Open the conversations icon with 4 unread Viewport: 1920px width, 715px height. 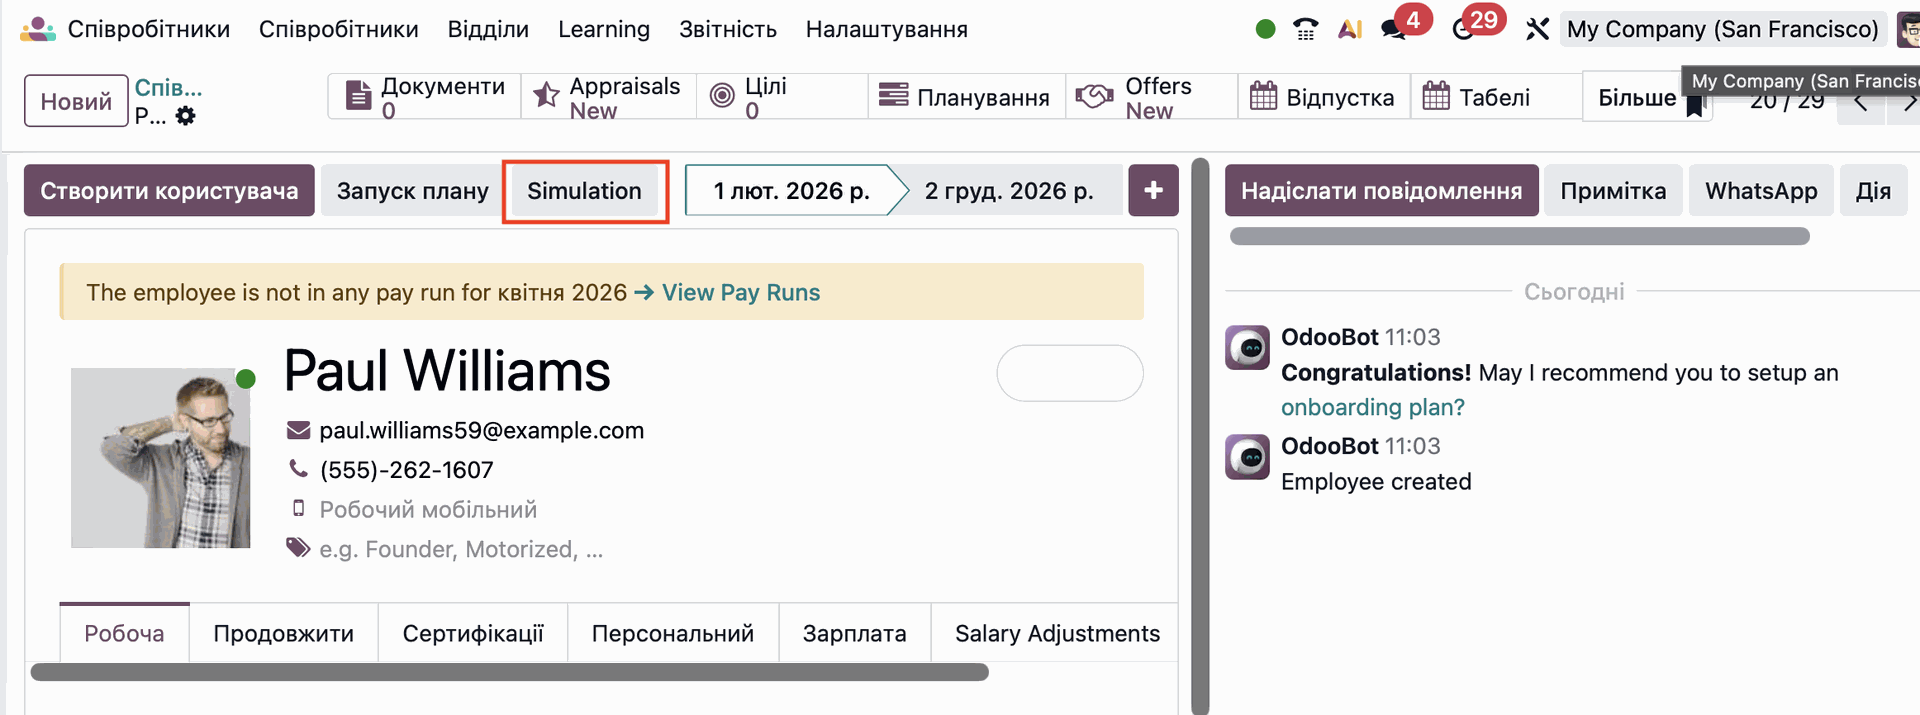coord(1395,30)
